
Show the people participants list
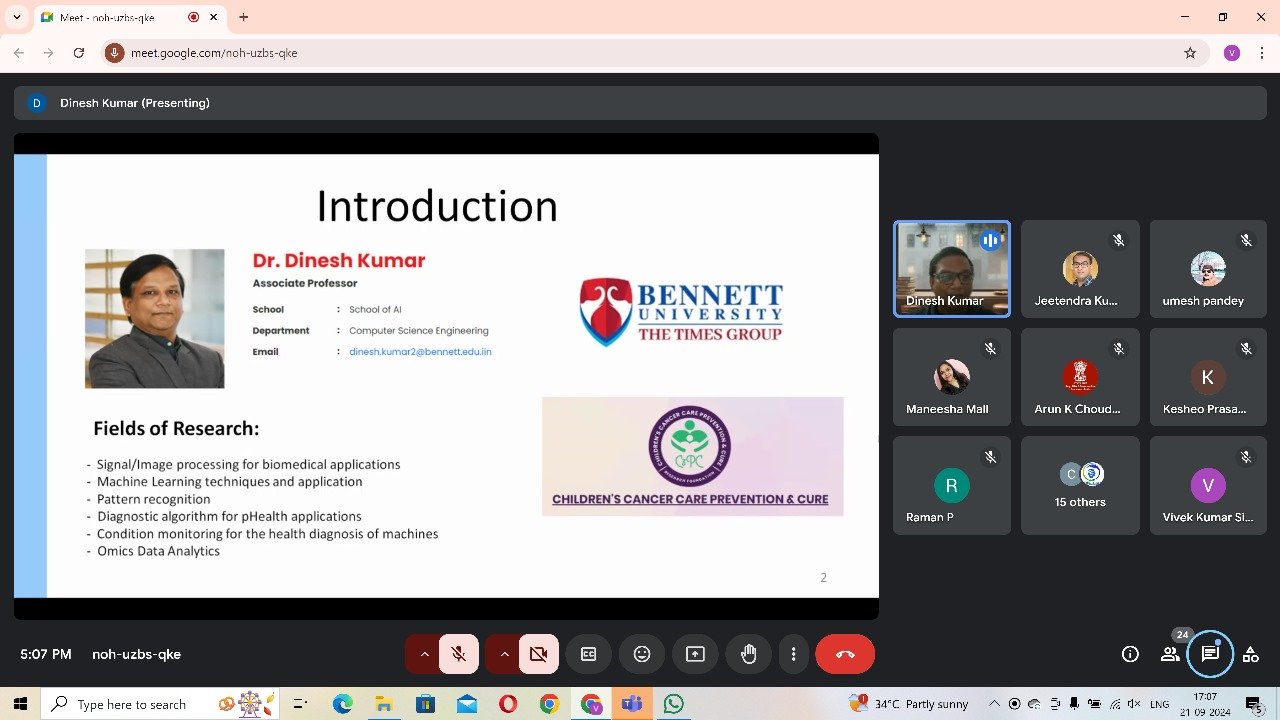(1169, 654)
